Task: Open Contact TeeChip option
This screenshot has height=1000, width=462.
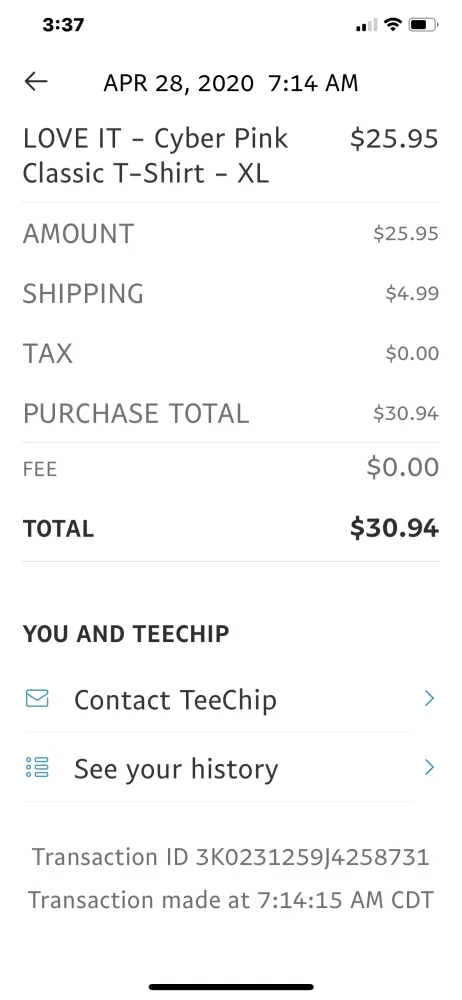Action: tap(231, 699)
